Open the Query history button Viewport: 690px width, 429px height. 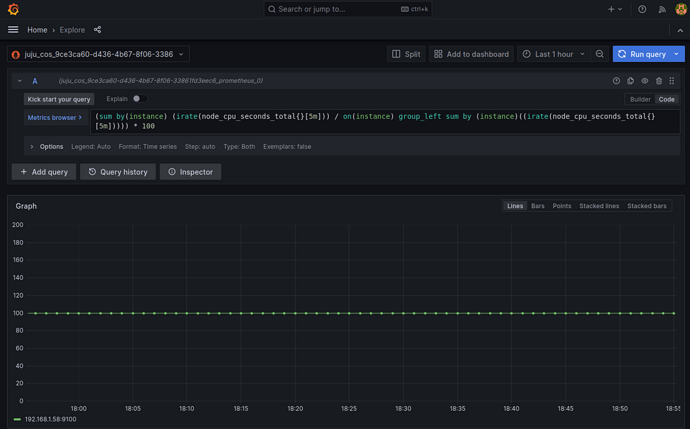(x=118, y=172)
